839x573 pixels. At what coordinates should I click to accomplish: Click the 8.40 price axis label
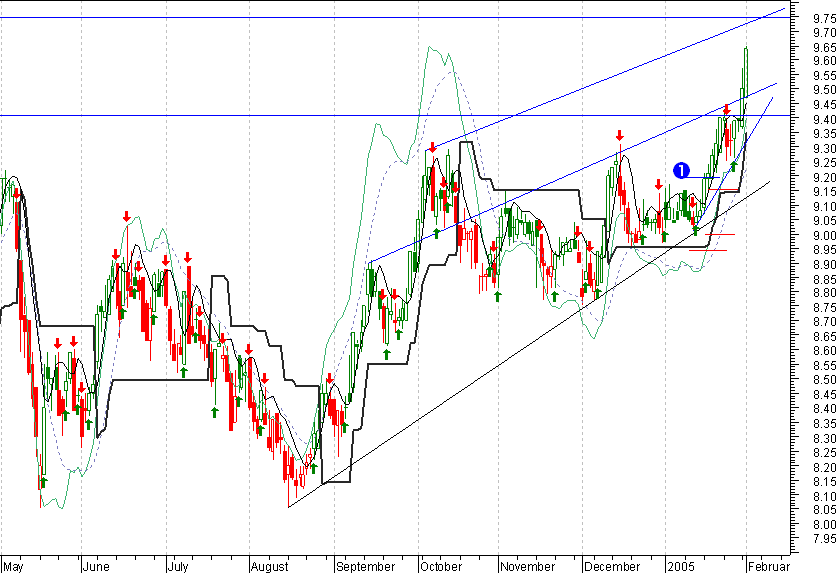(825, 409)
